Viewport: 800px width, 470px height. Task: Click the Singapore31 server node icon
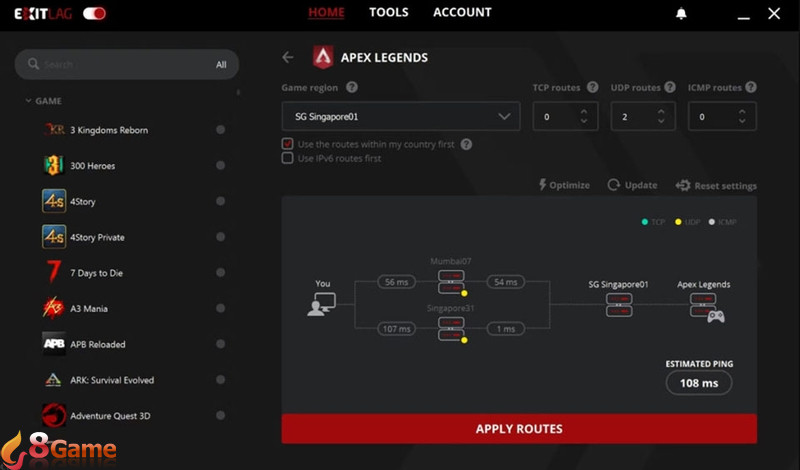pyautogui.click(x=451, y=329)
